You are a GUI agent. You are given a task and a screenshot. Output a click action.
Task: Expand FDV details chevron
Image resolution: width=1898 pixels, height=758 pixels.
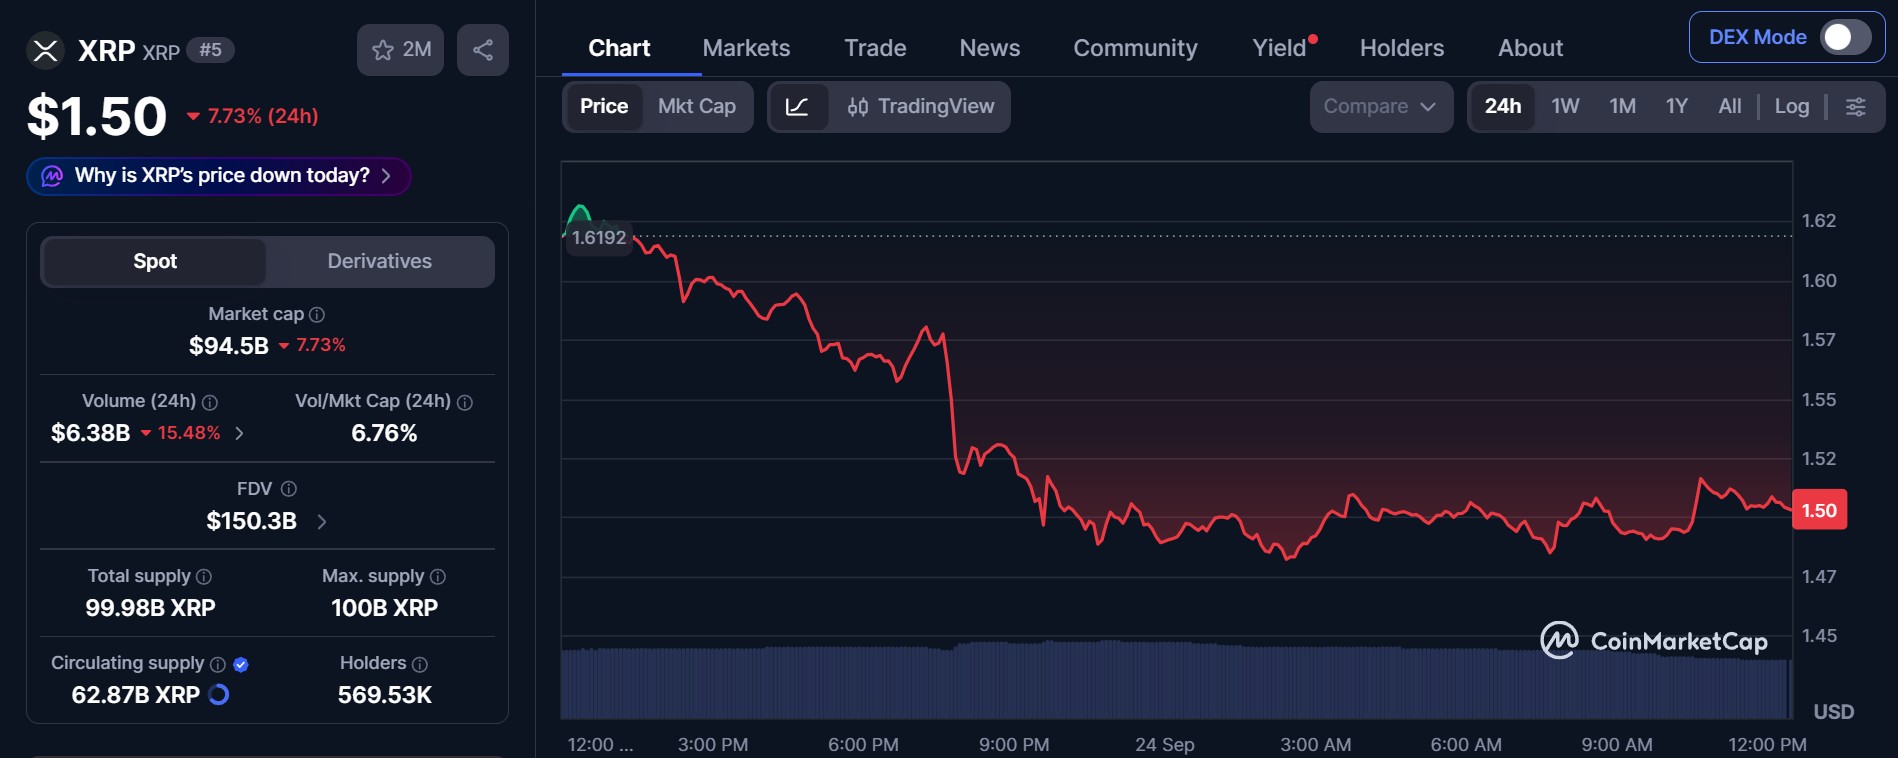(322, 521)
